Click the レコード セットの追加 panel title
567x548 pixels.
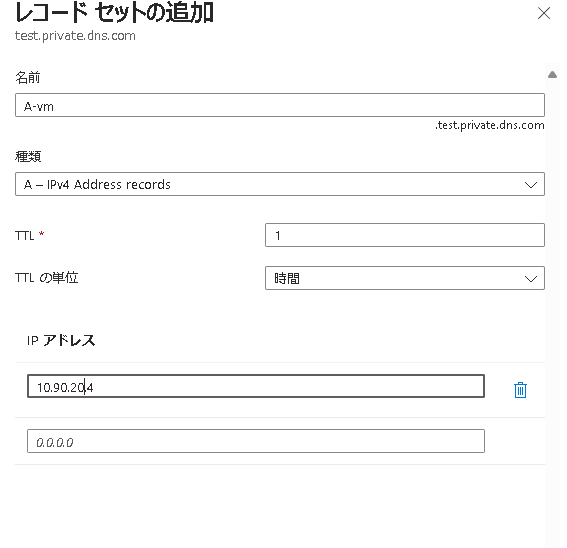114,13
